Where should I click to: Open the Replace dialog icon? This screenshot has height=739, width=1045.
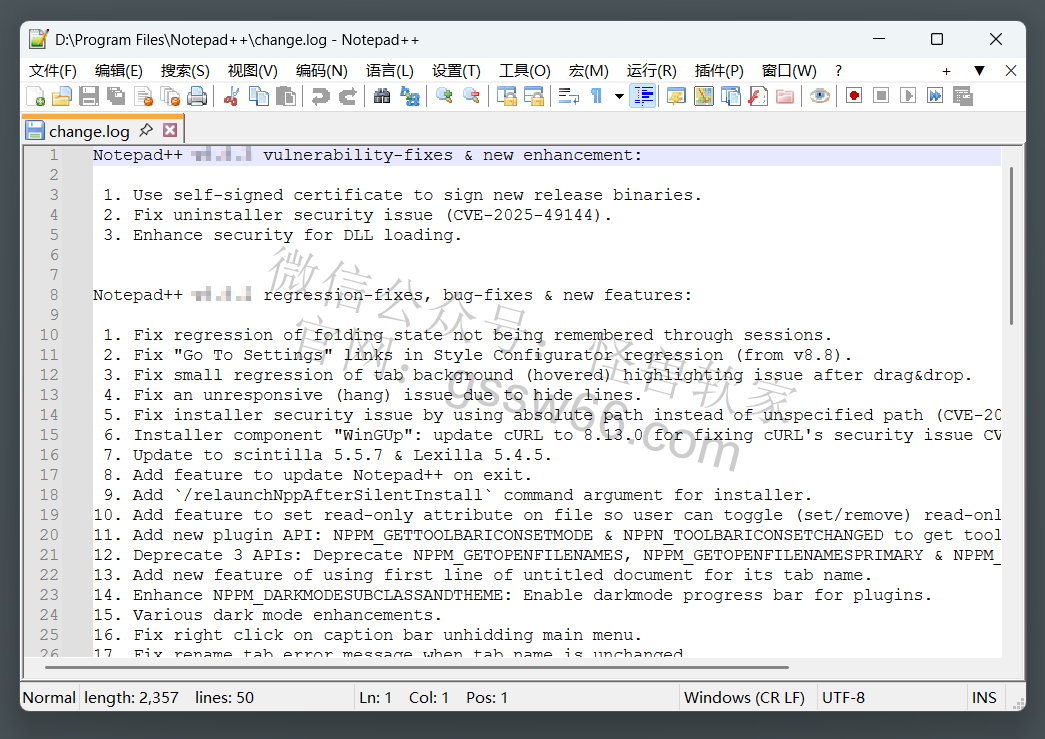tap(409, 97)
